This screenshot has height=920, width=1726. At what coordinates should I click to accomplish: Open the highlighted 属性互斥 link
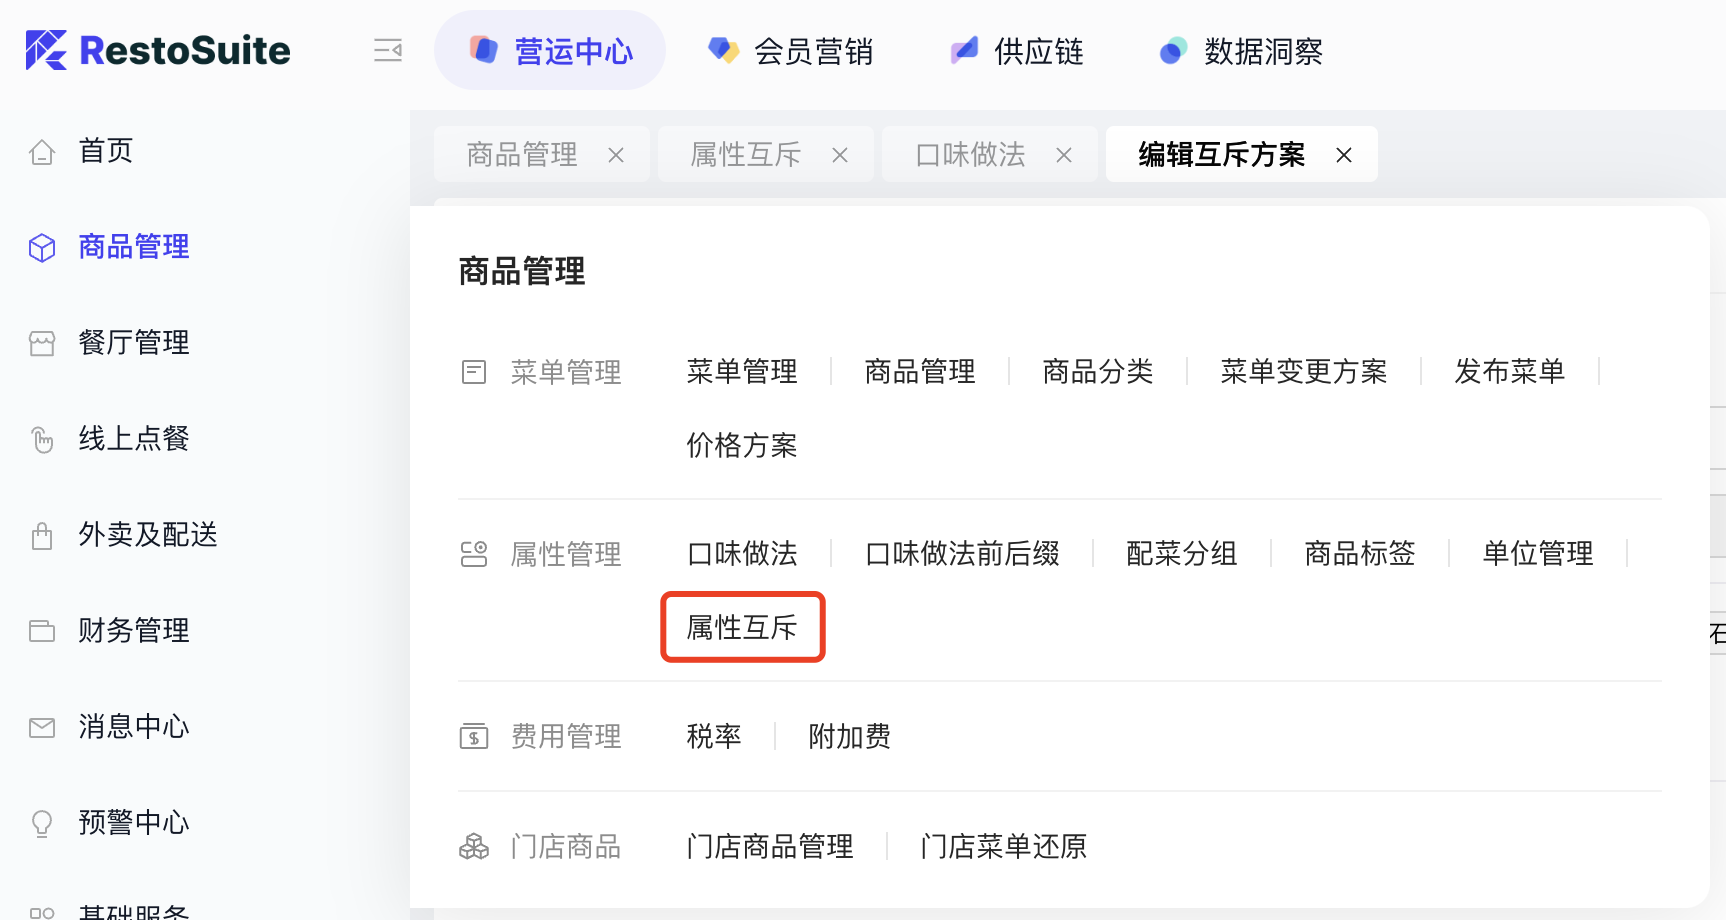point(742,628)
